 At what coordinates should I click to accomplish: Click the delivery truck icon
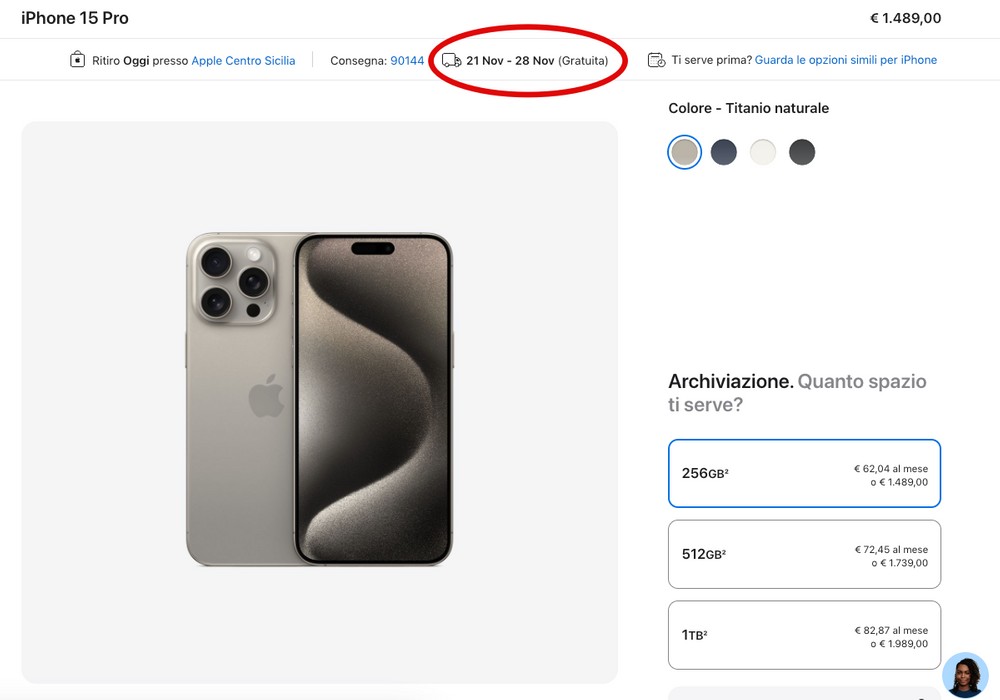(x=451, y=60)
